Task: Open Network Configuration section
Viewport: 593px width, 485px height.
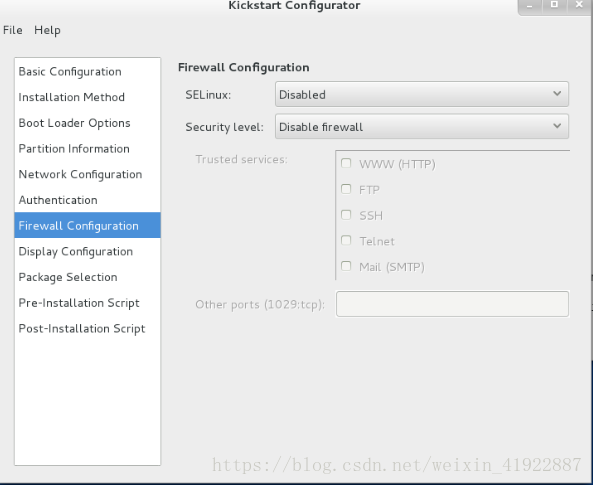Action: [x=87, y=174]
